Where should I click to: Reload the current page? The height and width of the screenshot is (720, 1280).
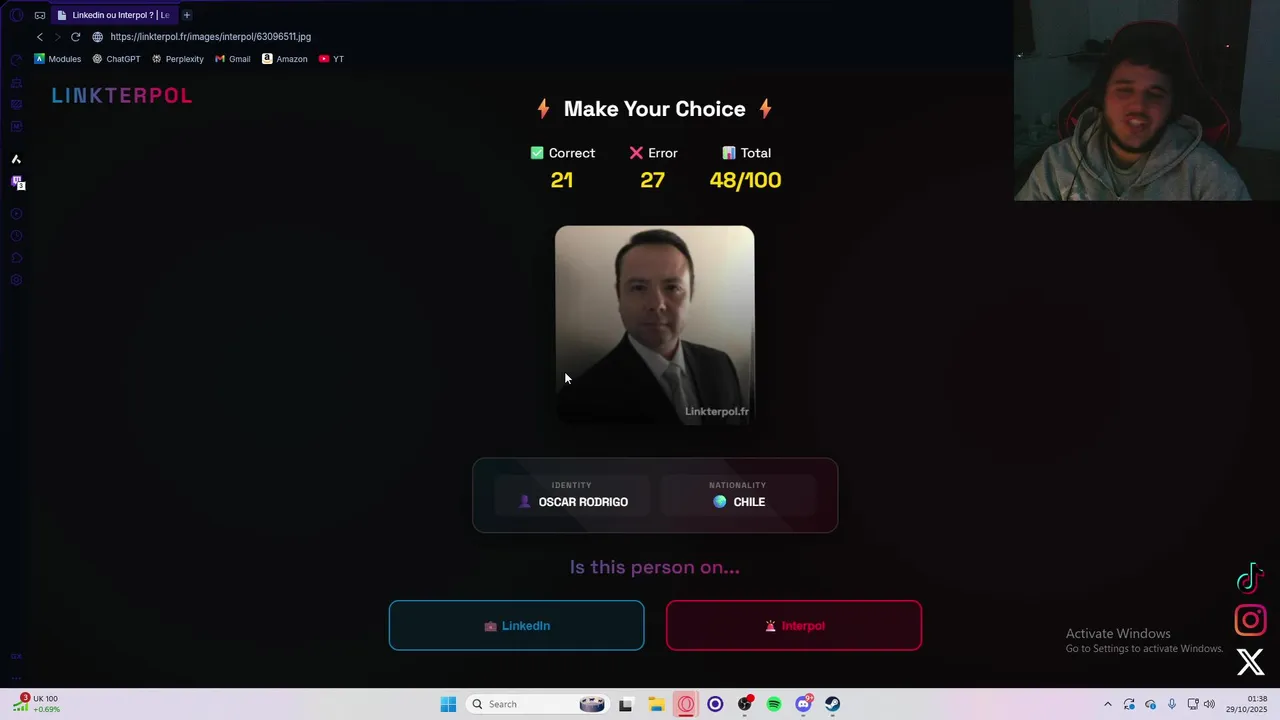75,37
